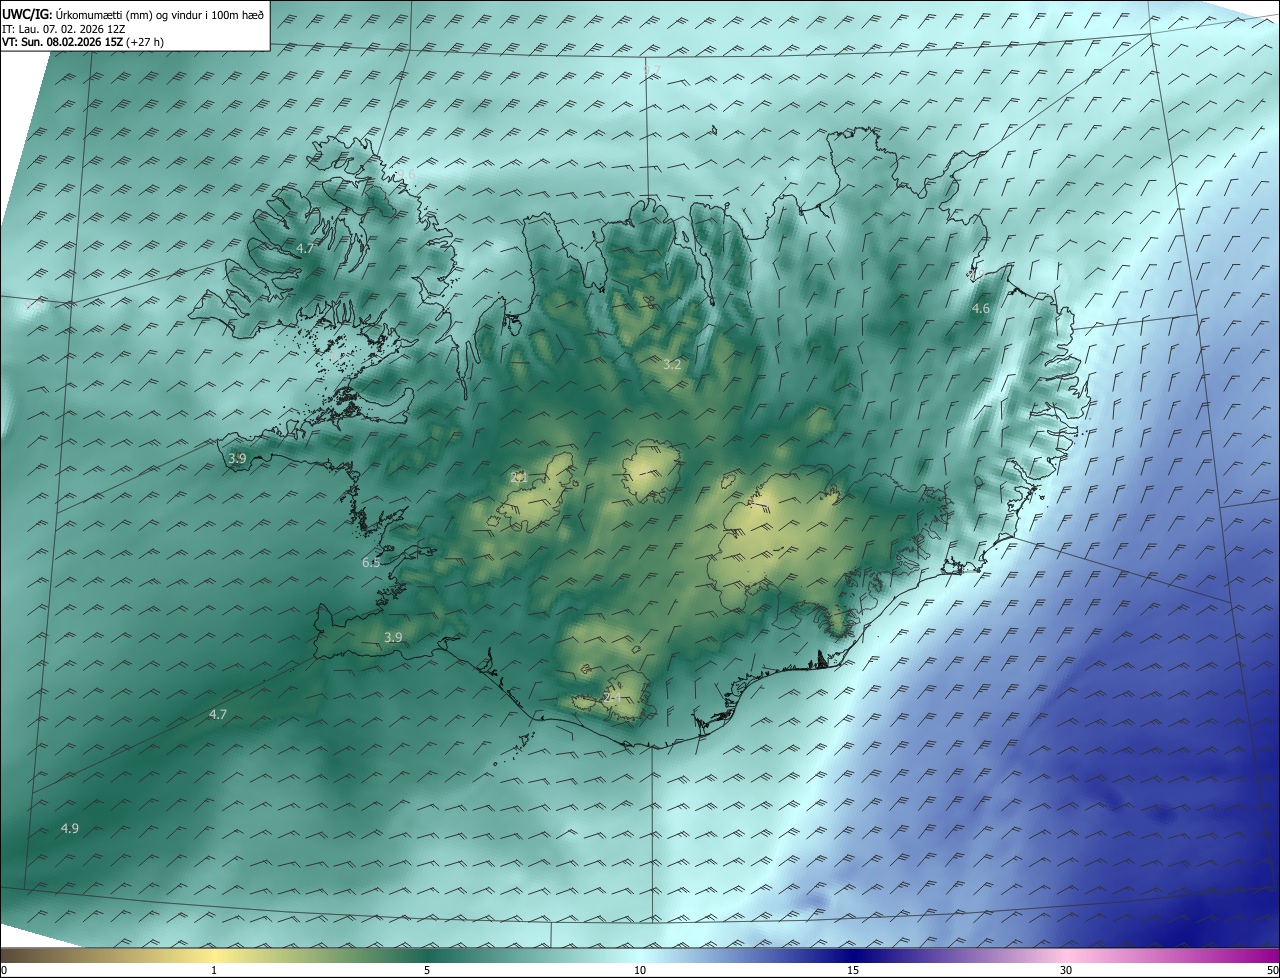The height and width of the screenshot is (978, 1280).
Task: Click the "0" tick on the color scale
Action: pyautogui.click(x=4, y=970)
